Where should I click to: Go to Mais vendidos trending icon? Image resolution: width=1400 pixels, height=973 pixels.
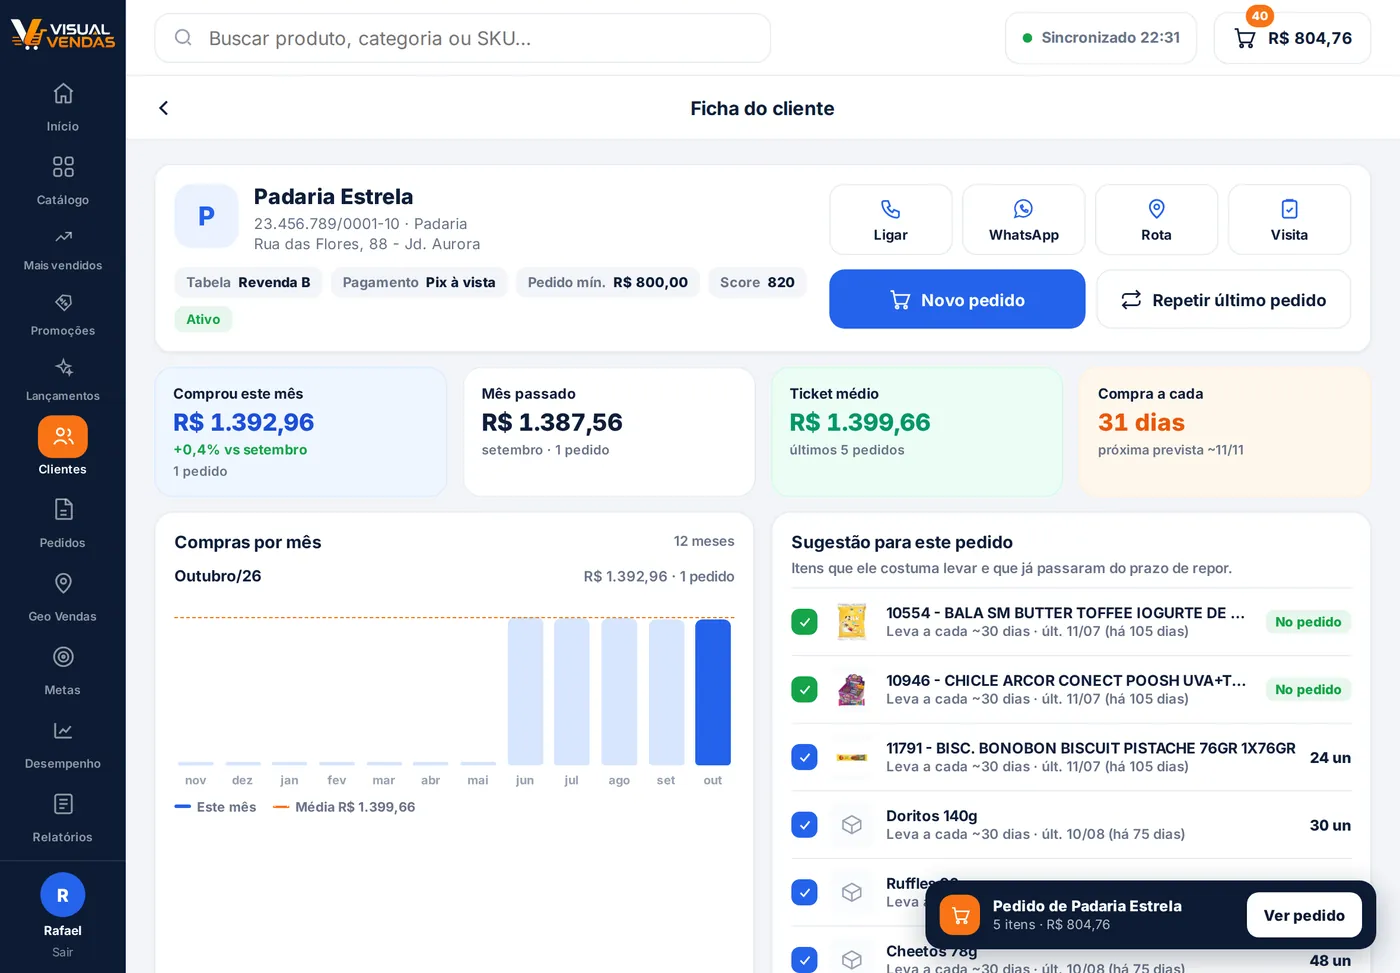pyautogui.click(x=63, y=237)
